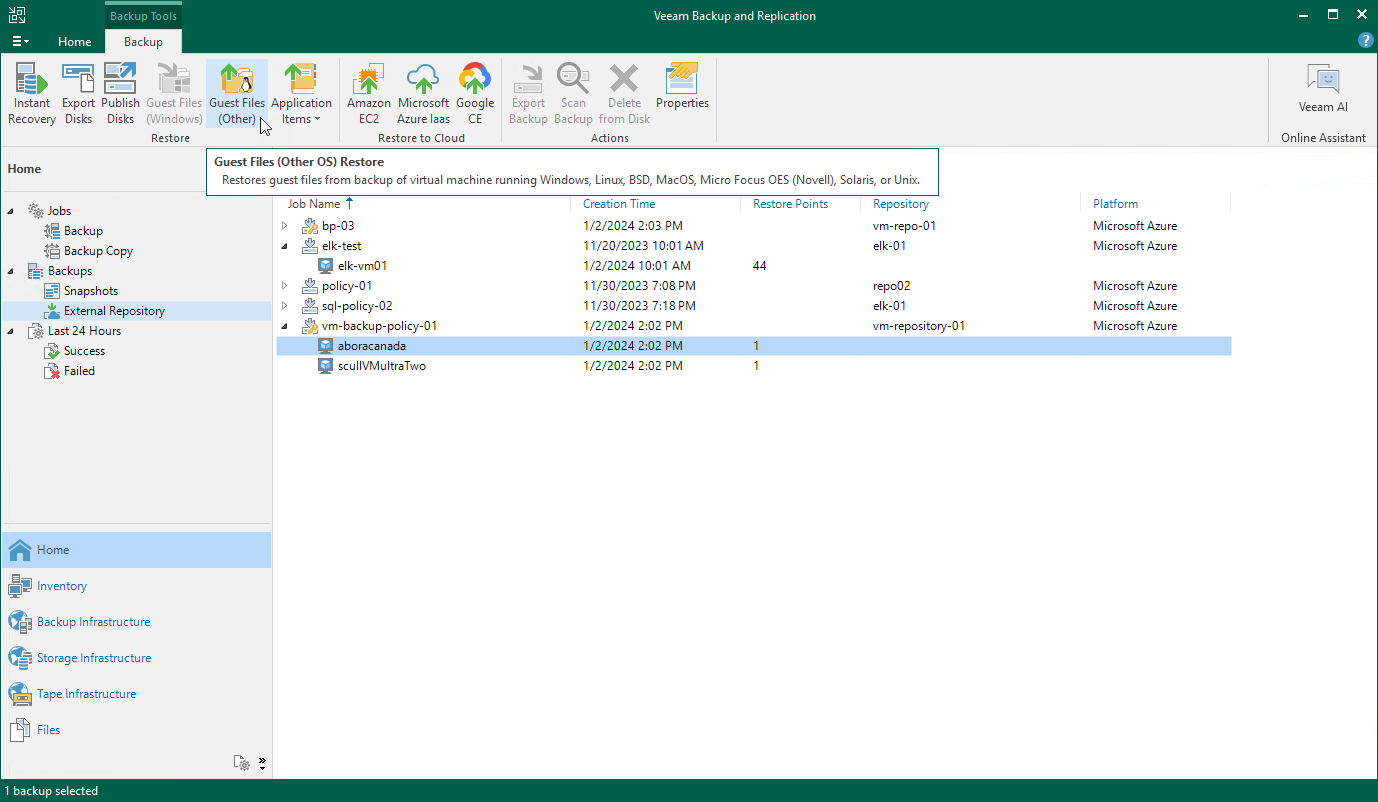Image resolution: width=1378 pixels, height=802 pixels.
Task: Open the Home navigation view
Action: (x=136, y=550)
